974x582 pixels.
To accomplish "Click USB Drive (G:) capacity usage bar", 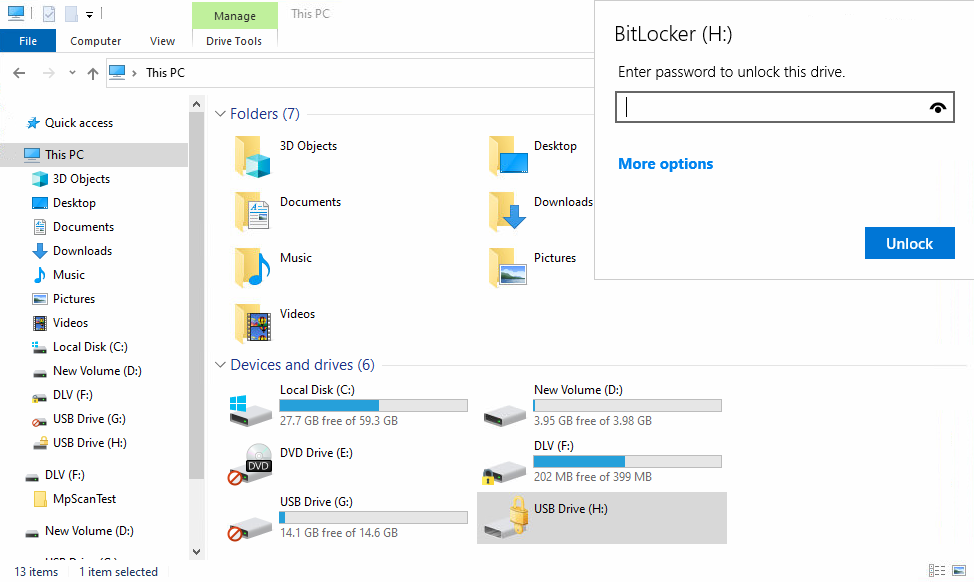I will tap(373, 517).
